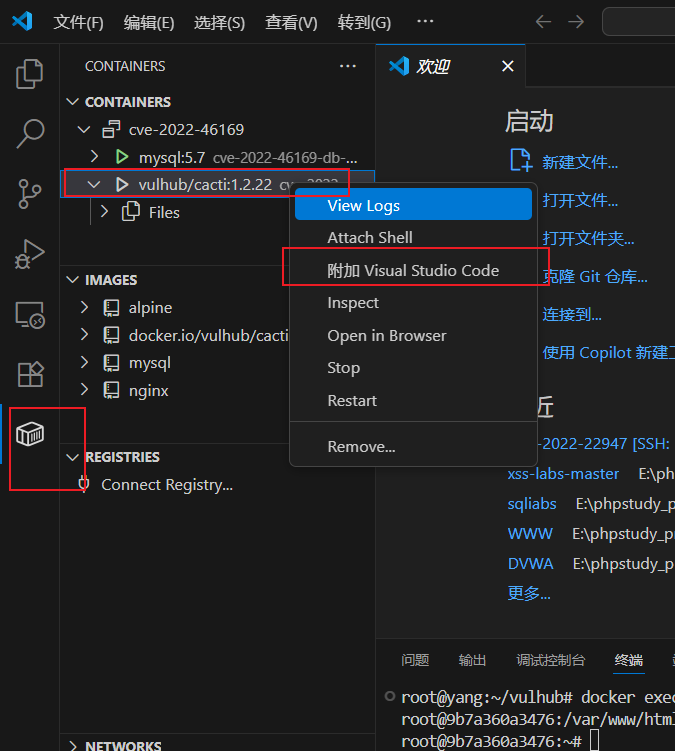Image resolution: width=675 pixels, height=751 pixels.
Task: Choose Open in Browser from context menu
Action: coord(413,336)
